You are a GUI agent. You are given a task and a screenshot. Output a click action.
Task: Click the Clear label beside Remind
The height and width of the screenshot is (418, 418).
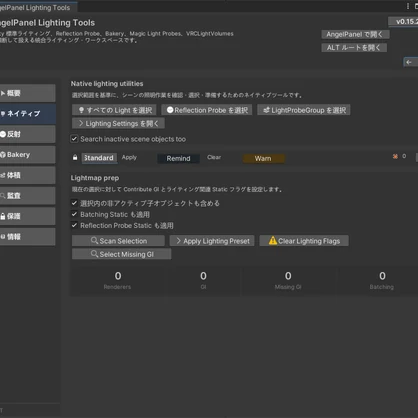tap(214, 157)
